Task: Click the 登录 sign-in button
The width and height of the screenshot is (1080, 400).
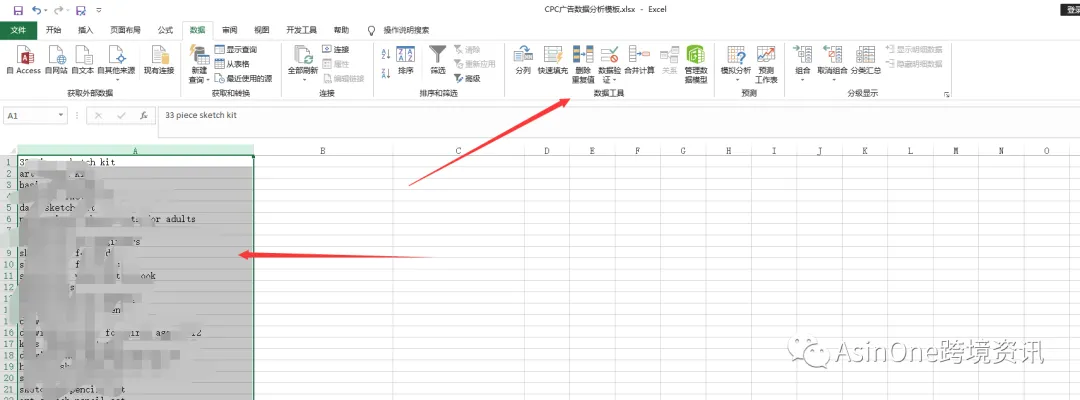Action: [x=1069, y=10]
